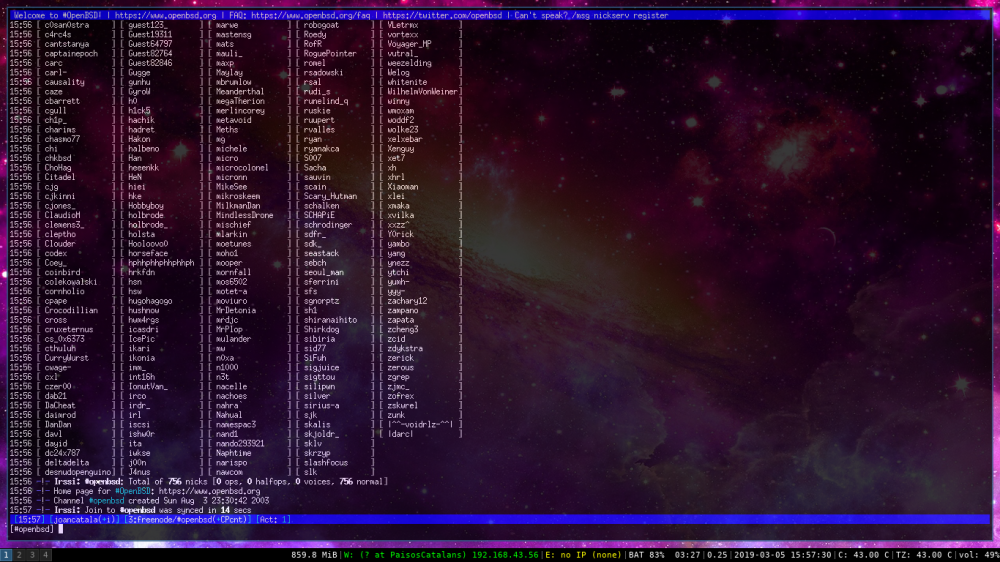Screen dimensions: 1000x562
Task: Select the nick 'IonutVan_'
Action: click(148, 387)
